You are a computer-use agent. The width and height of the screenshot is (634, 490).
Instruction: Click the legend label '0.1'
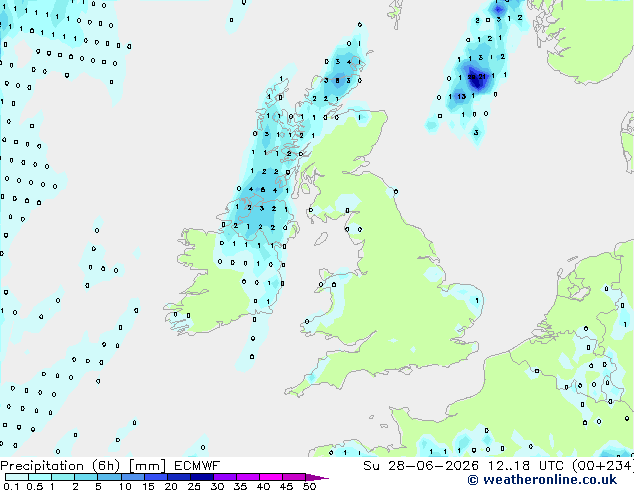pyautogui.click(x=11, y=486)
